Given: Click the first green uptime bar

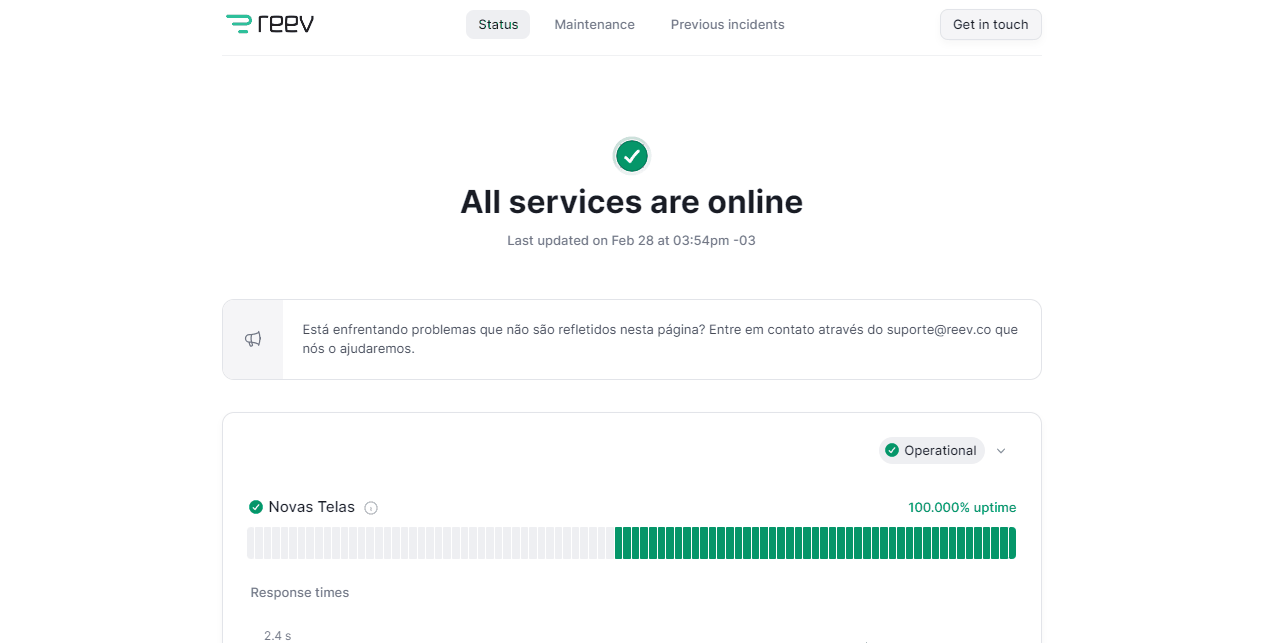Looking at the screenshot, I should tap(620, 543).
